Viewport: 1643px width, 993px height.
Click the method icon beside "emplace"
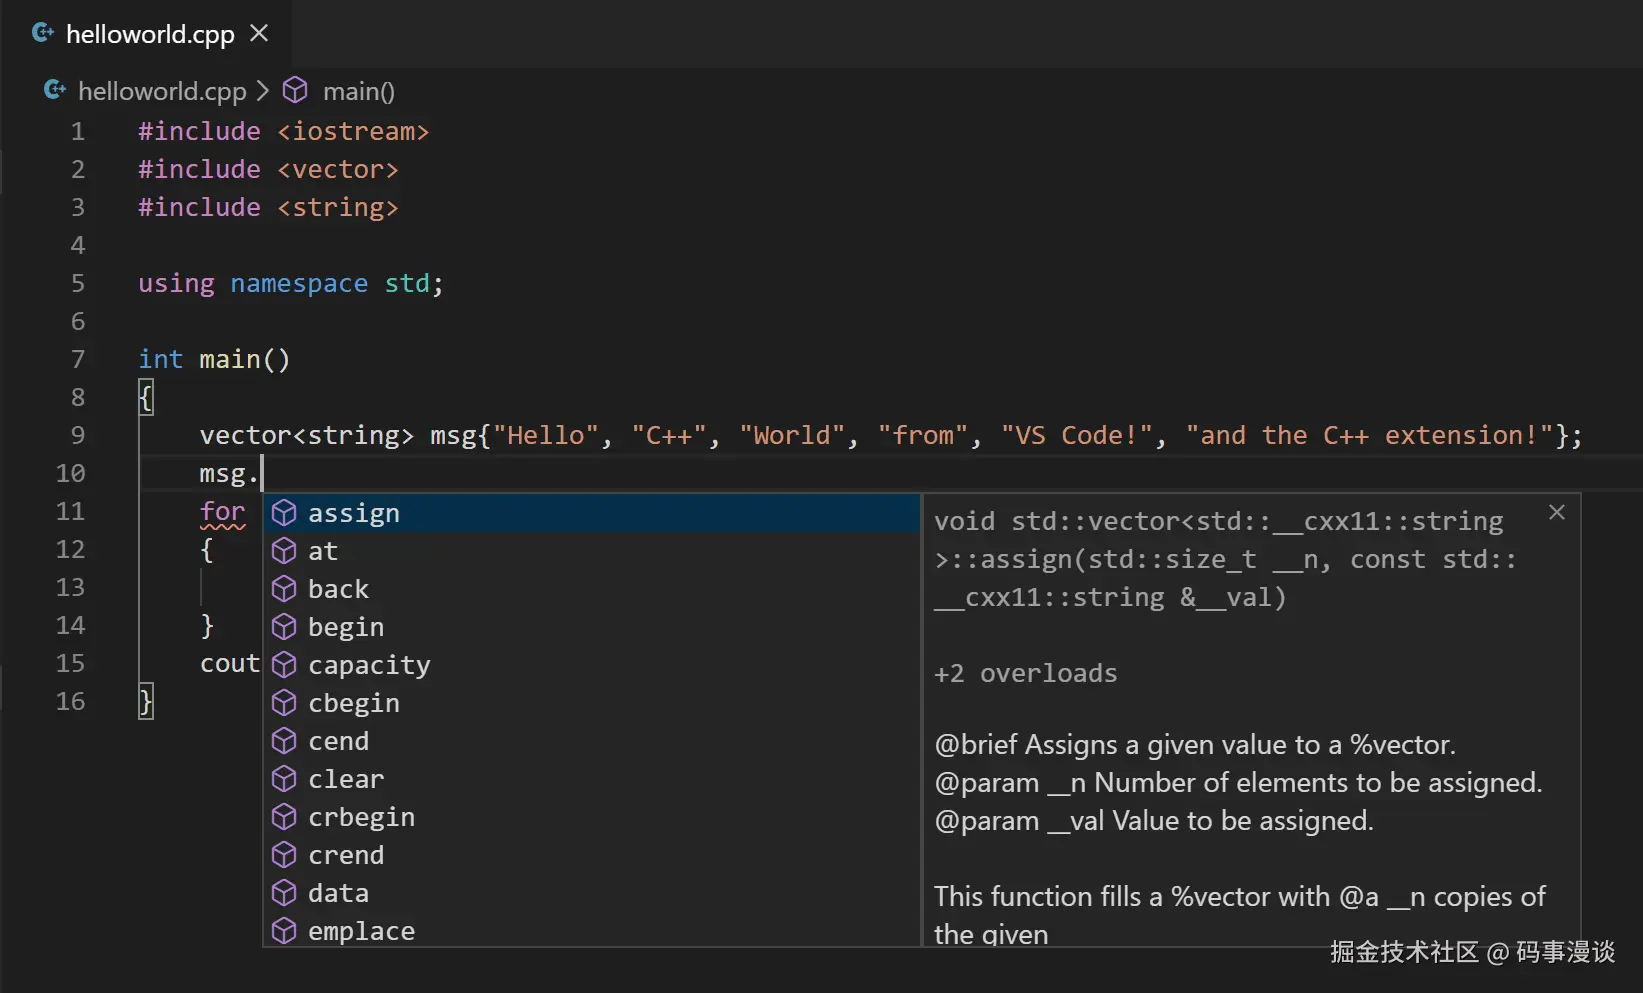[284, 931]
